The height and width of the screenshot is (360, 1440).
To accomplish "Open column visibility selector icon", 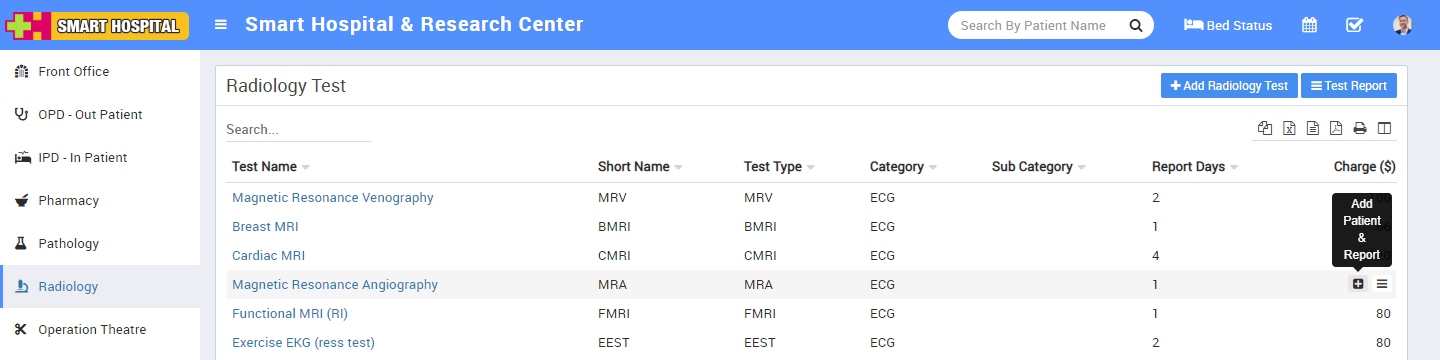I will [1384, 128].
